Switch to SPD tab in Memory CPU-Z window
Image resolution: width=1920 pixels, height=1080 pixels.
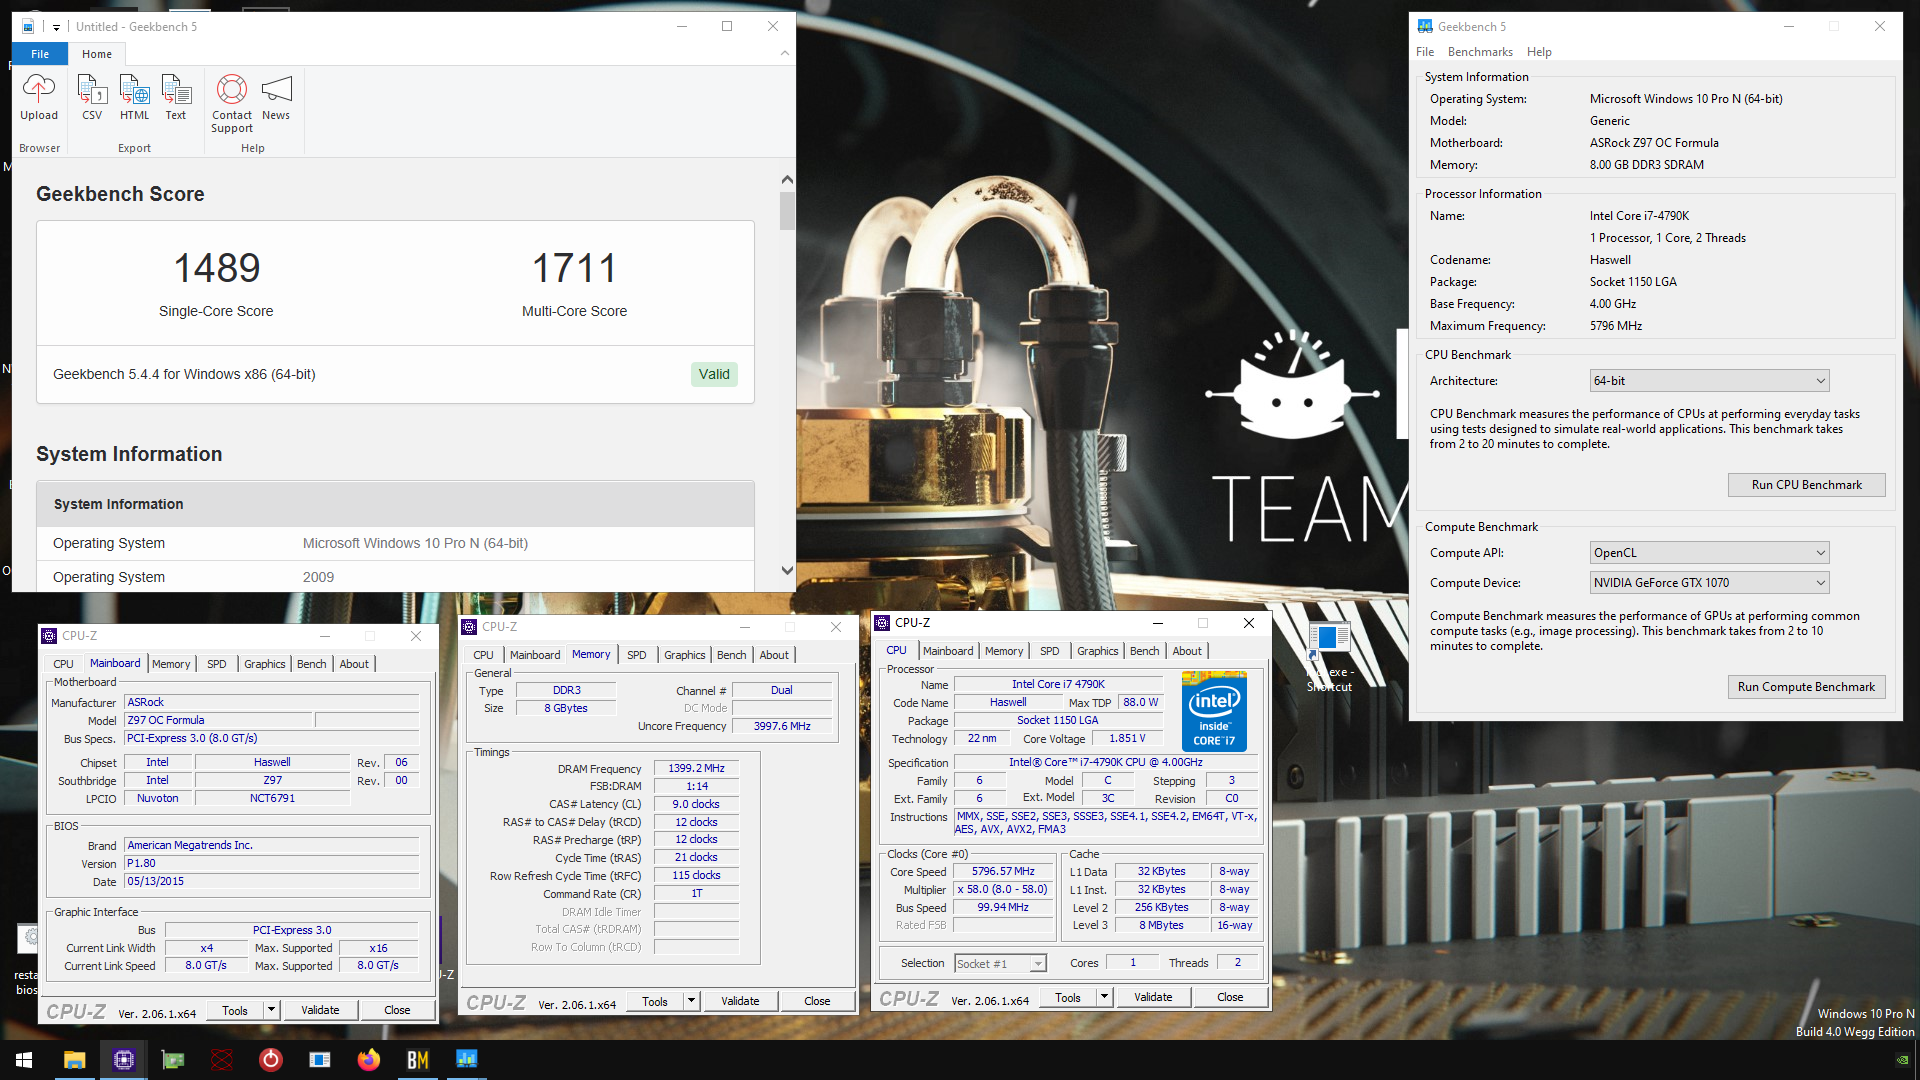click(637, 655)
